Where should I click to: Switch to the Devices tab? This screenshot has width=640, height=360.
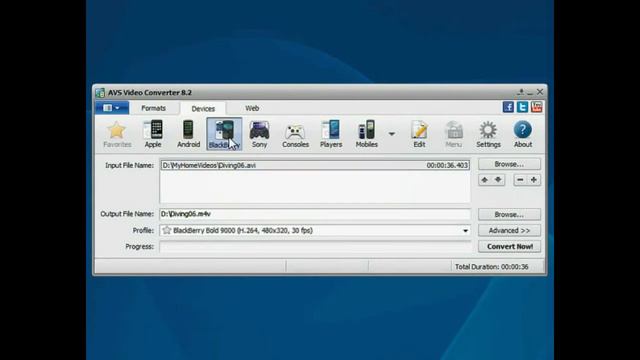[x=203, y=109]
